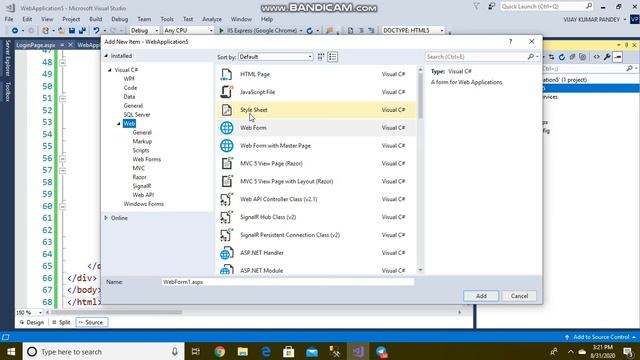The height and width of the screenshot is (360, 640).
Task: Select the JavaScript File item icon
Action: coord(227,92)
